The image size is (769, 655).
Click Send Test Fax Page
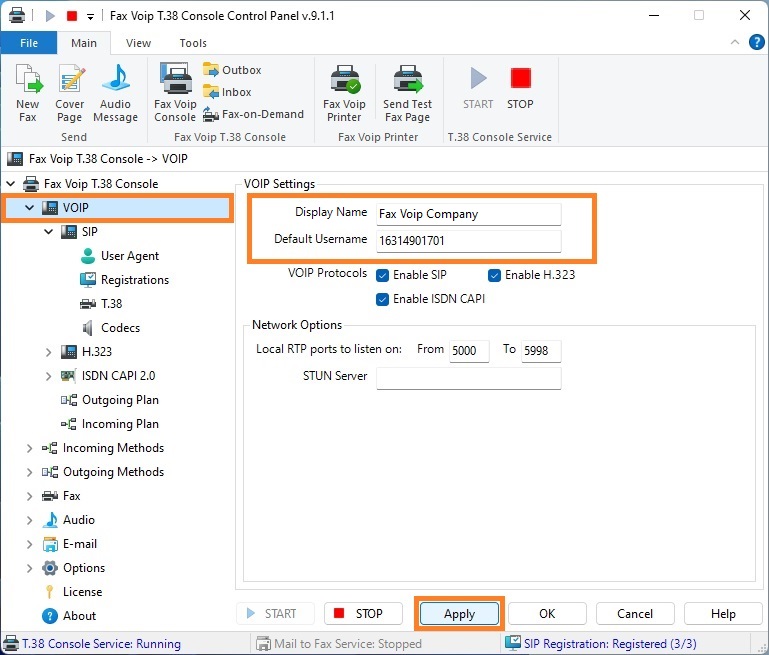[407, 93]
